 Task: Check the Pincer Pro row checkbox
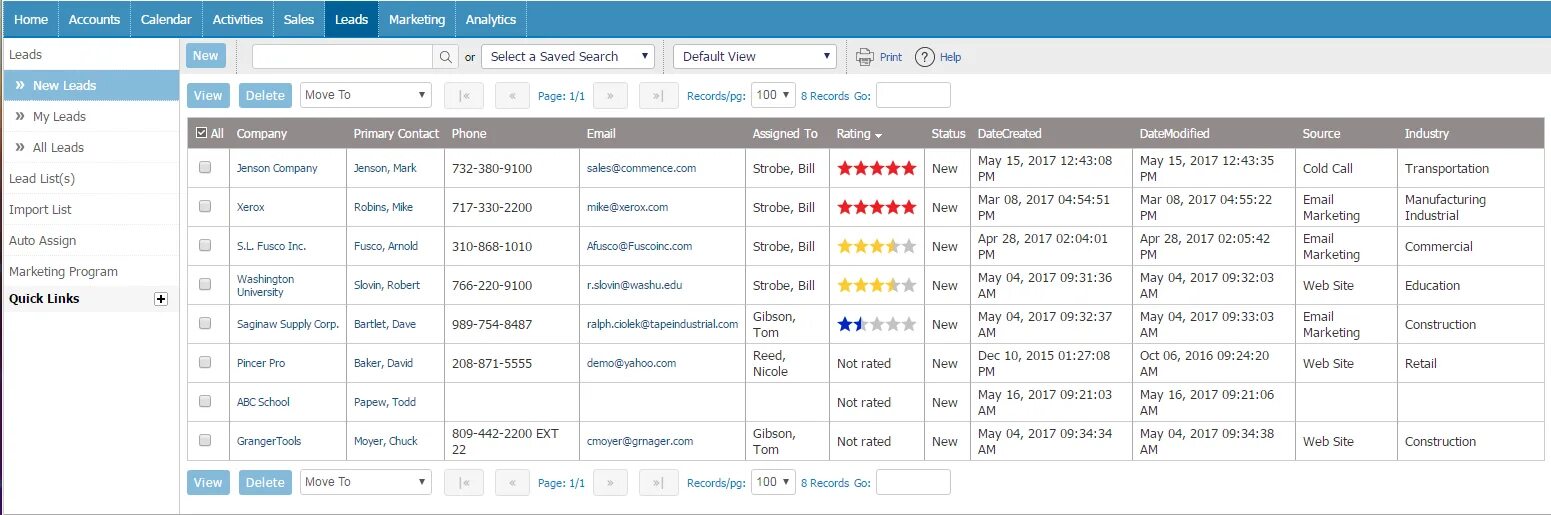(x=205, y=362)
